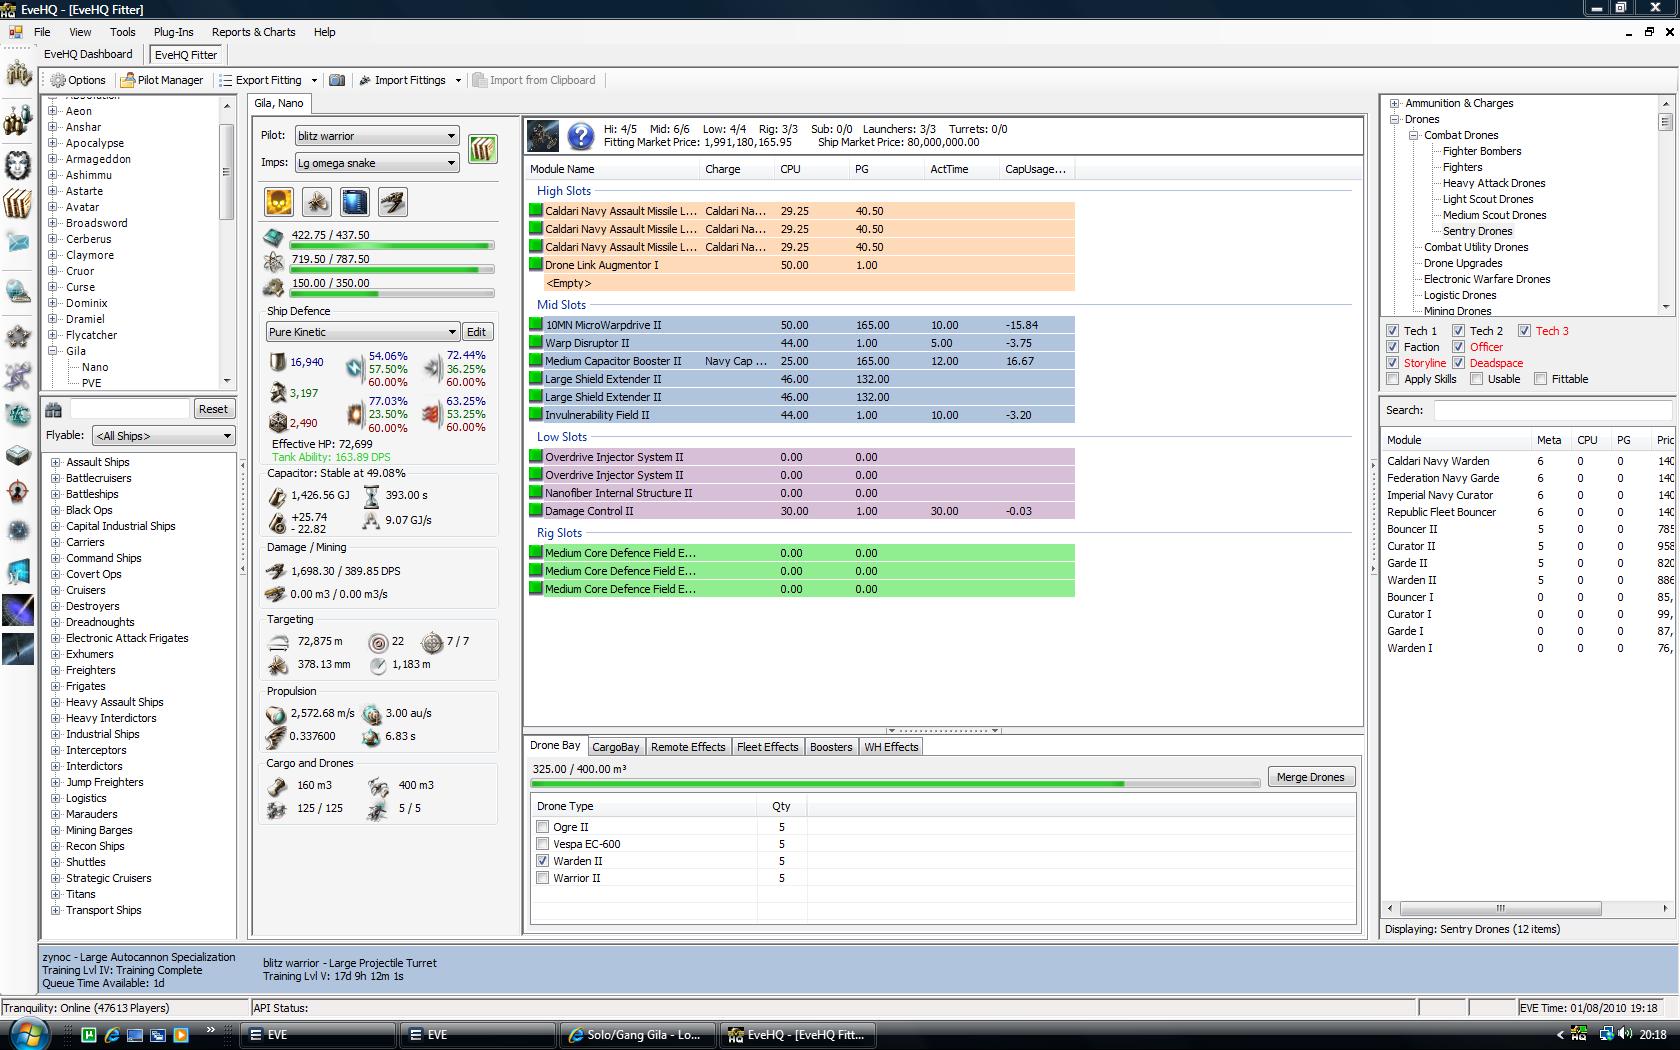
Task: Open the Pure Kinetic damage profile dropdown
Action: tap(363, 332)
